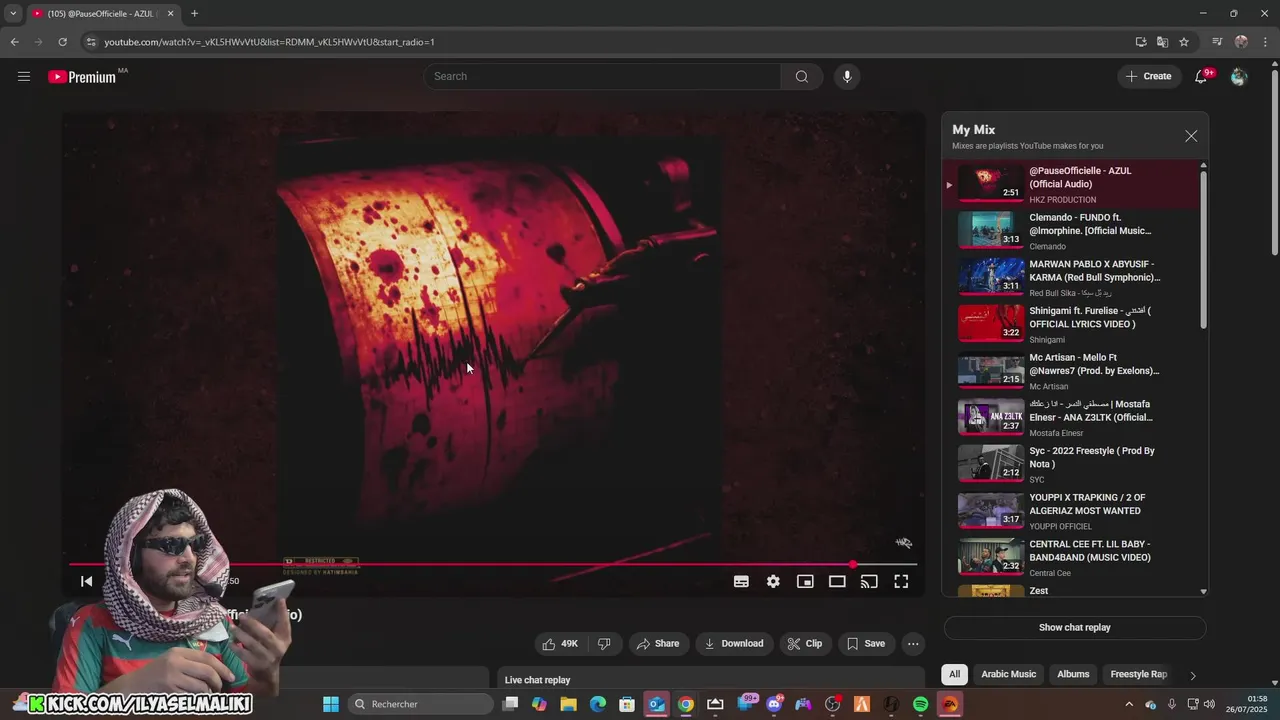Start voice search with microphone icon
The width and height of the screenshot is (1280, 720).
847,76
